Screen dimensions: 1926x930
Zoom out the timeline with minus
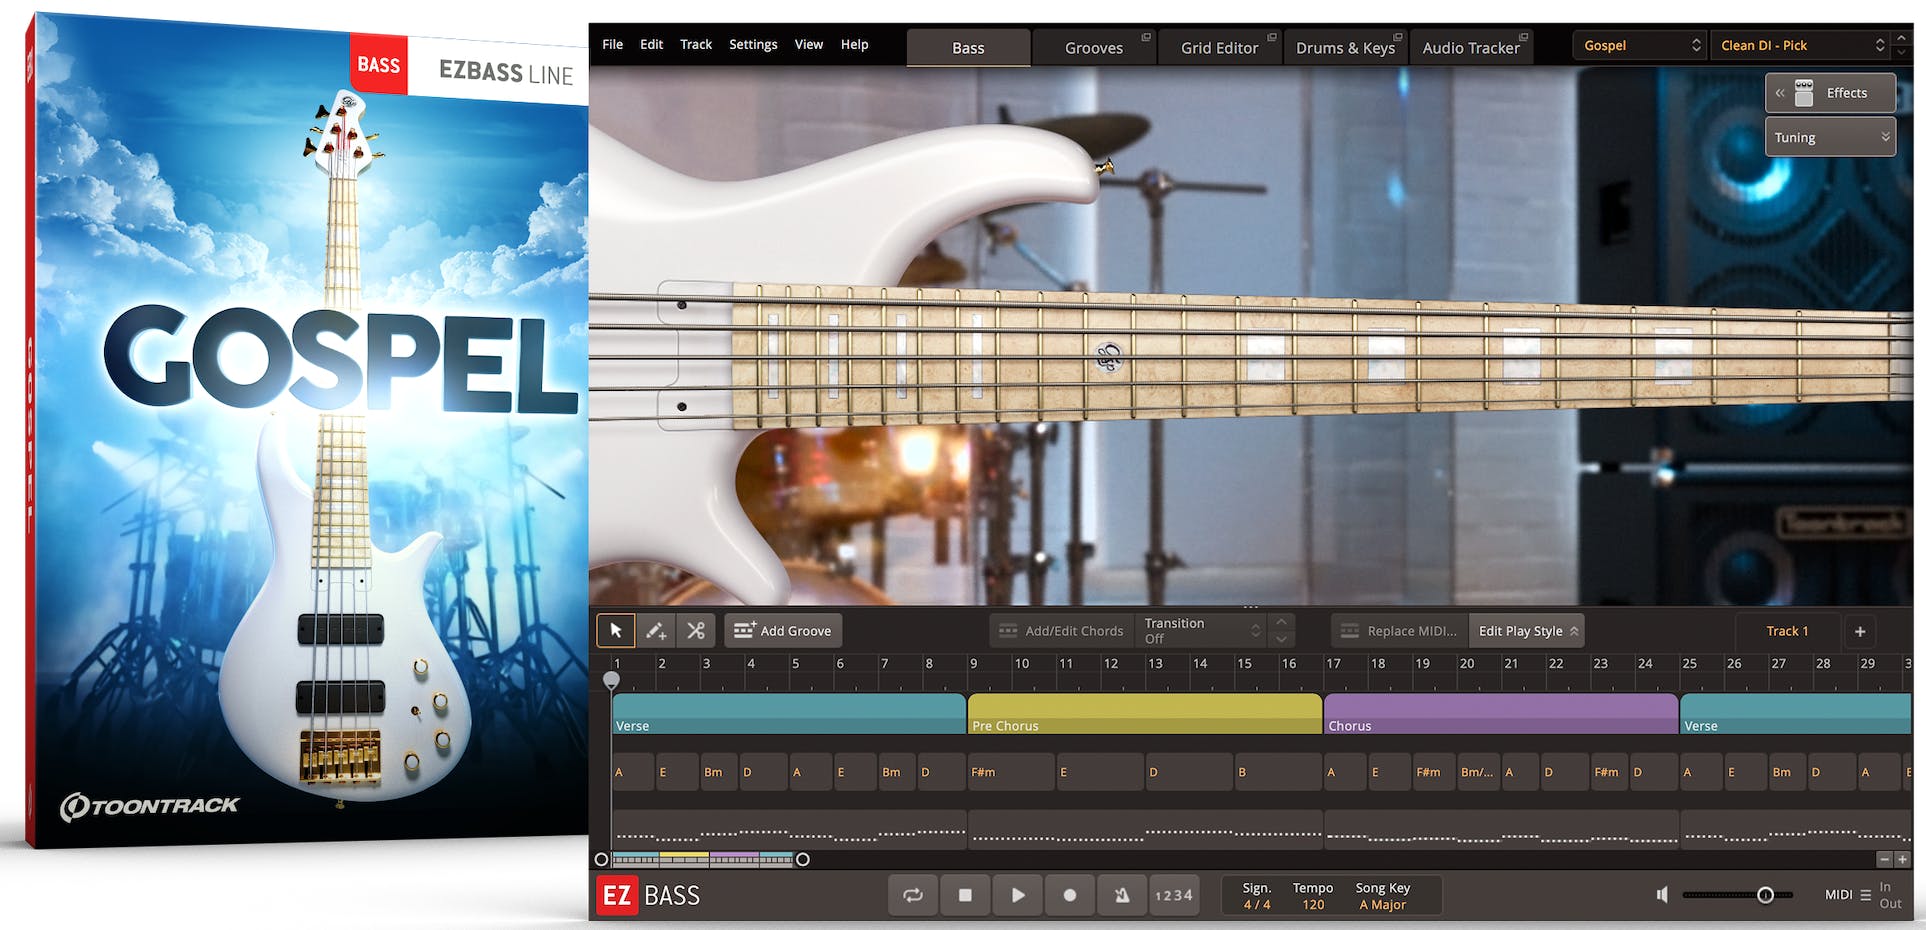click(x=1884, y=859)
